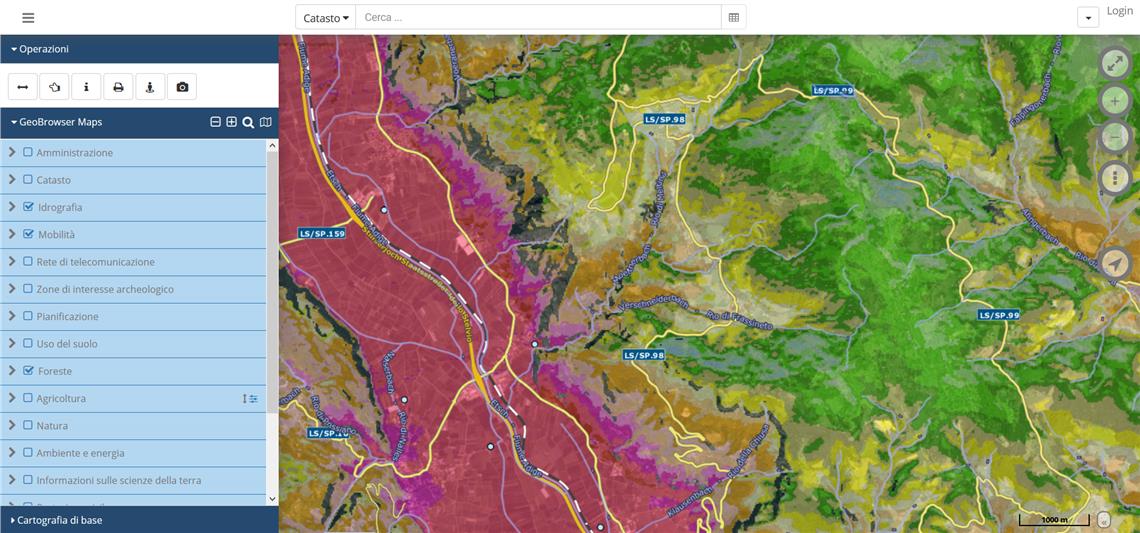Open the search layers magnifier icon
Viewport: 1140px width, 533px height.
coord(248,122)
